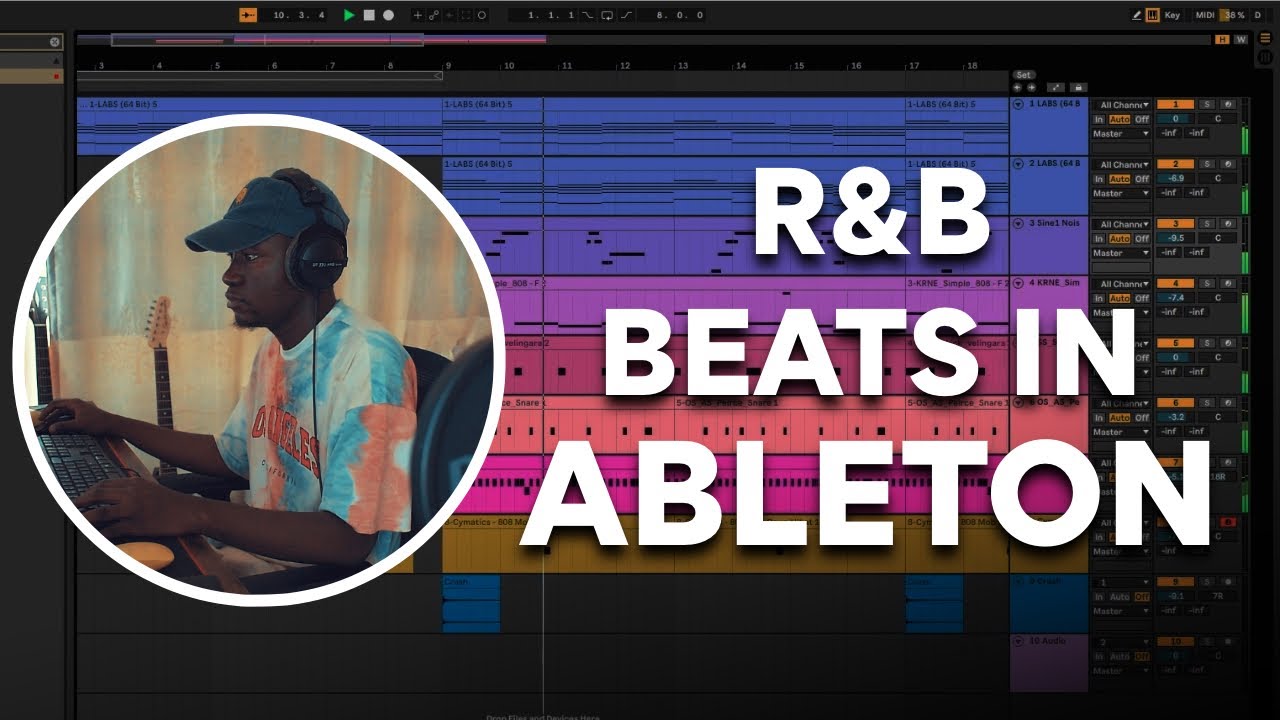Click the Stop button in transport
The image size is (1280, 720).
(x=368, y=15)
